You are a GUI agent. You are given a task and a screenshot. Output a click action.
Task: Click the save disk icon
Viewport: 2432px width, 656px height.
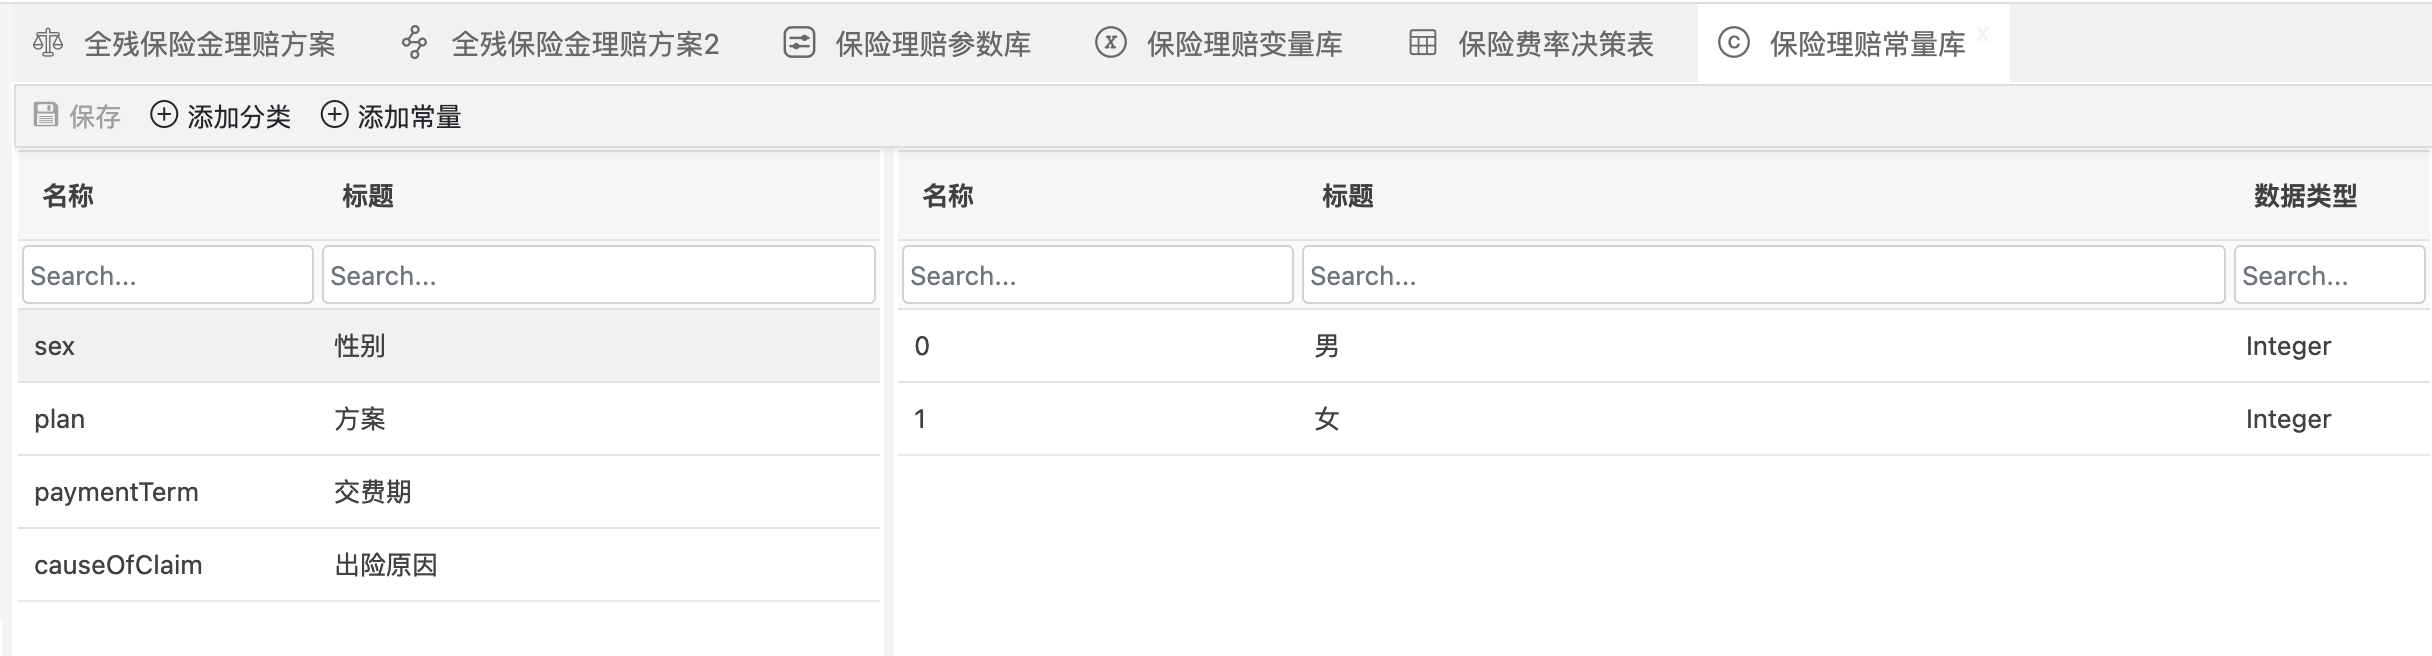[x=46, y=115]
